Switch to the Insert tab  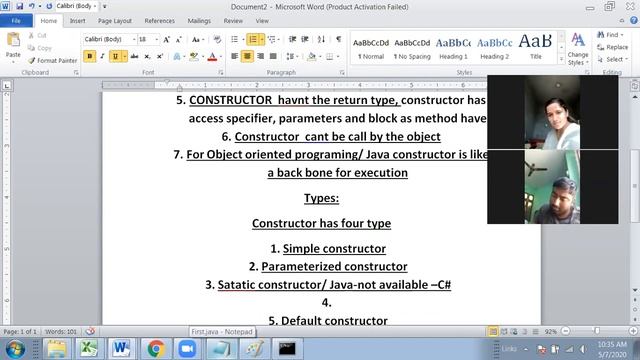tap(77, 20)
